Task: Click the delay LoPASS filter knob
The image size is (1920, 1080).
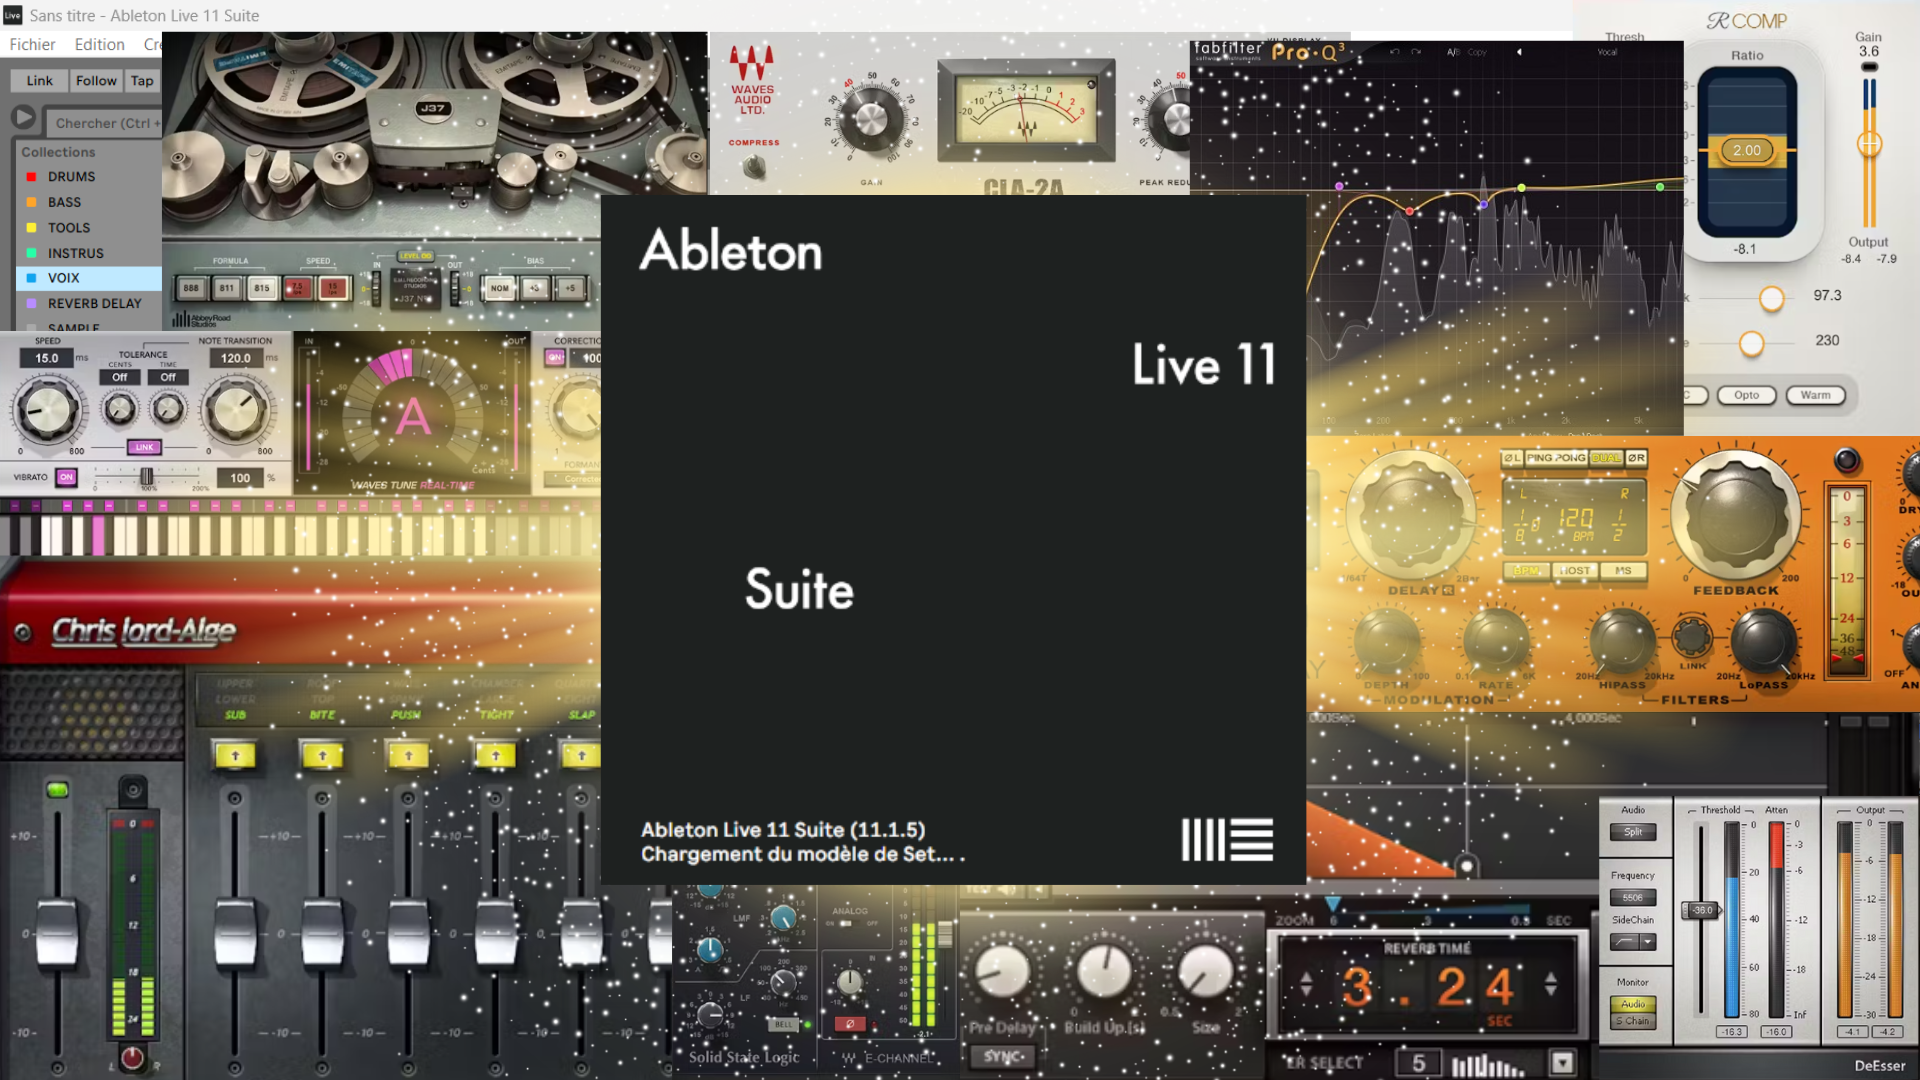Action: (1763, 642)
